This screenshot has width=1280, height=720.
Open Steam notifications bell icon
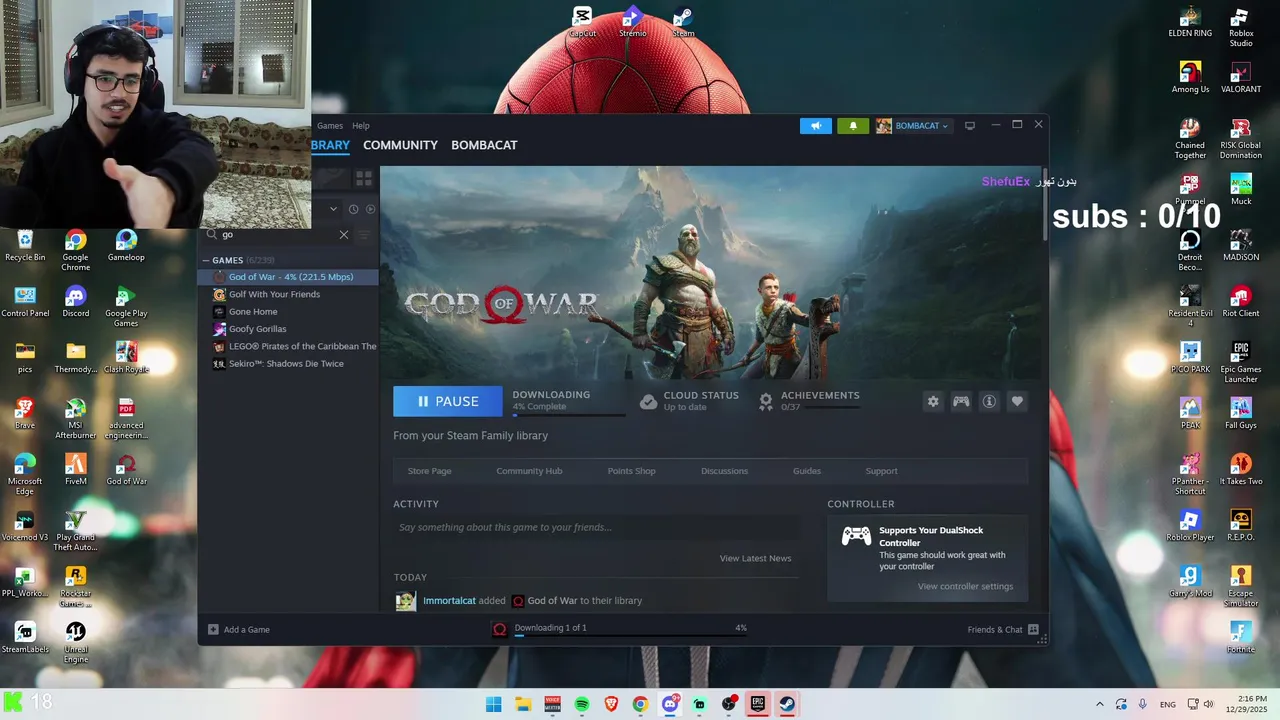point(853,126)
